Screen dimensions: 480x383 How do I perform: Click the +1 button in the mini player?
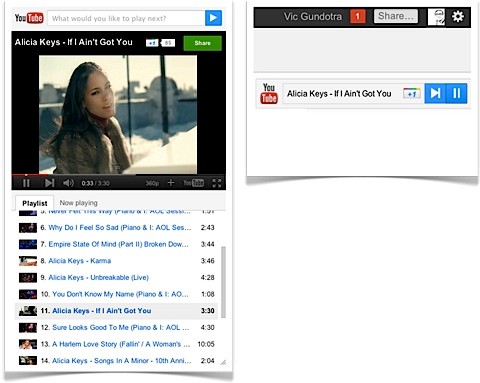click(411, 94)
